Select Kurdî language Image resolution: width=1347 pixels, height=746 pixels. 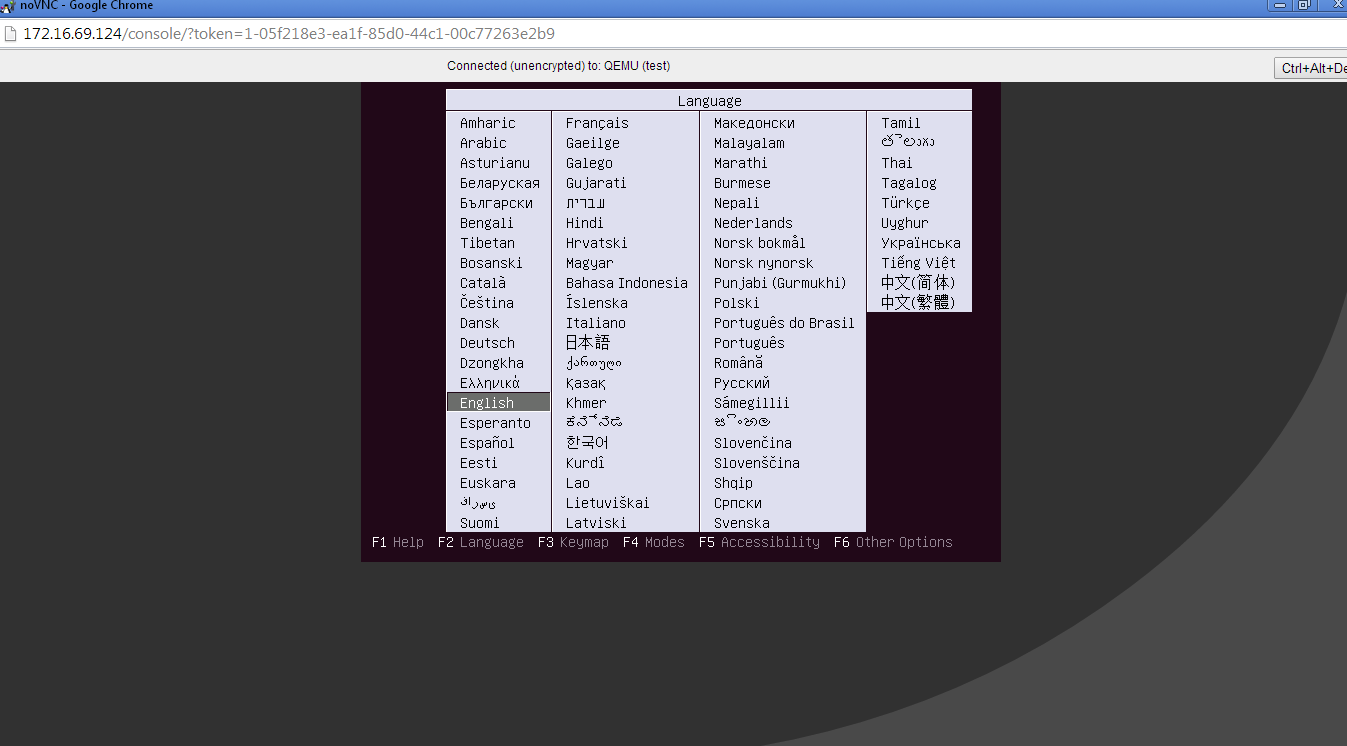tap(585, 463)
